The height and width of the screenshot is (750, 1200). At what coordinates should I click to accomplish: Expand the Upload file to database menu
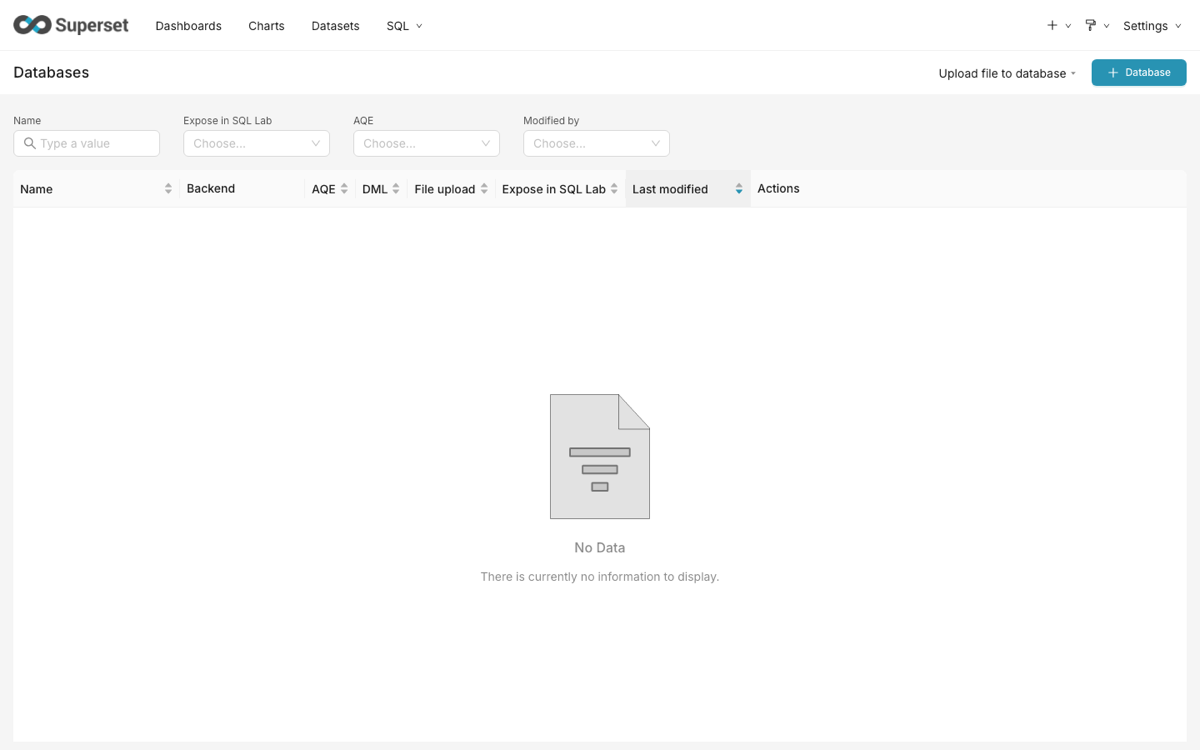tap(1007, 73)
